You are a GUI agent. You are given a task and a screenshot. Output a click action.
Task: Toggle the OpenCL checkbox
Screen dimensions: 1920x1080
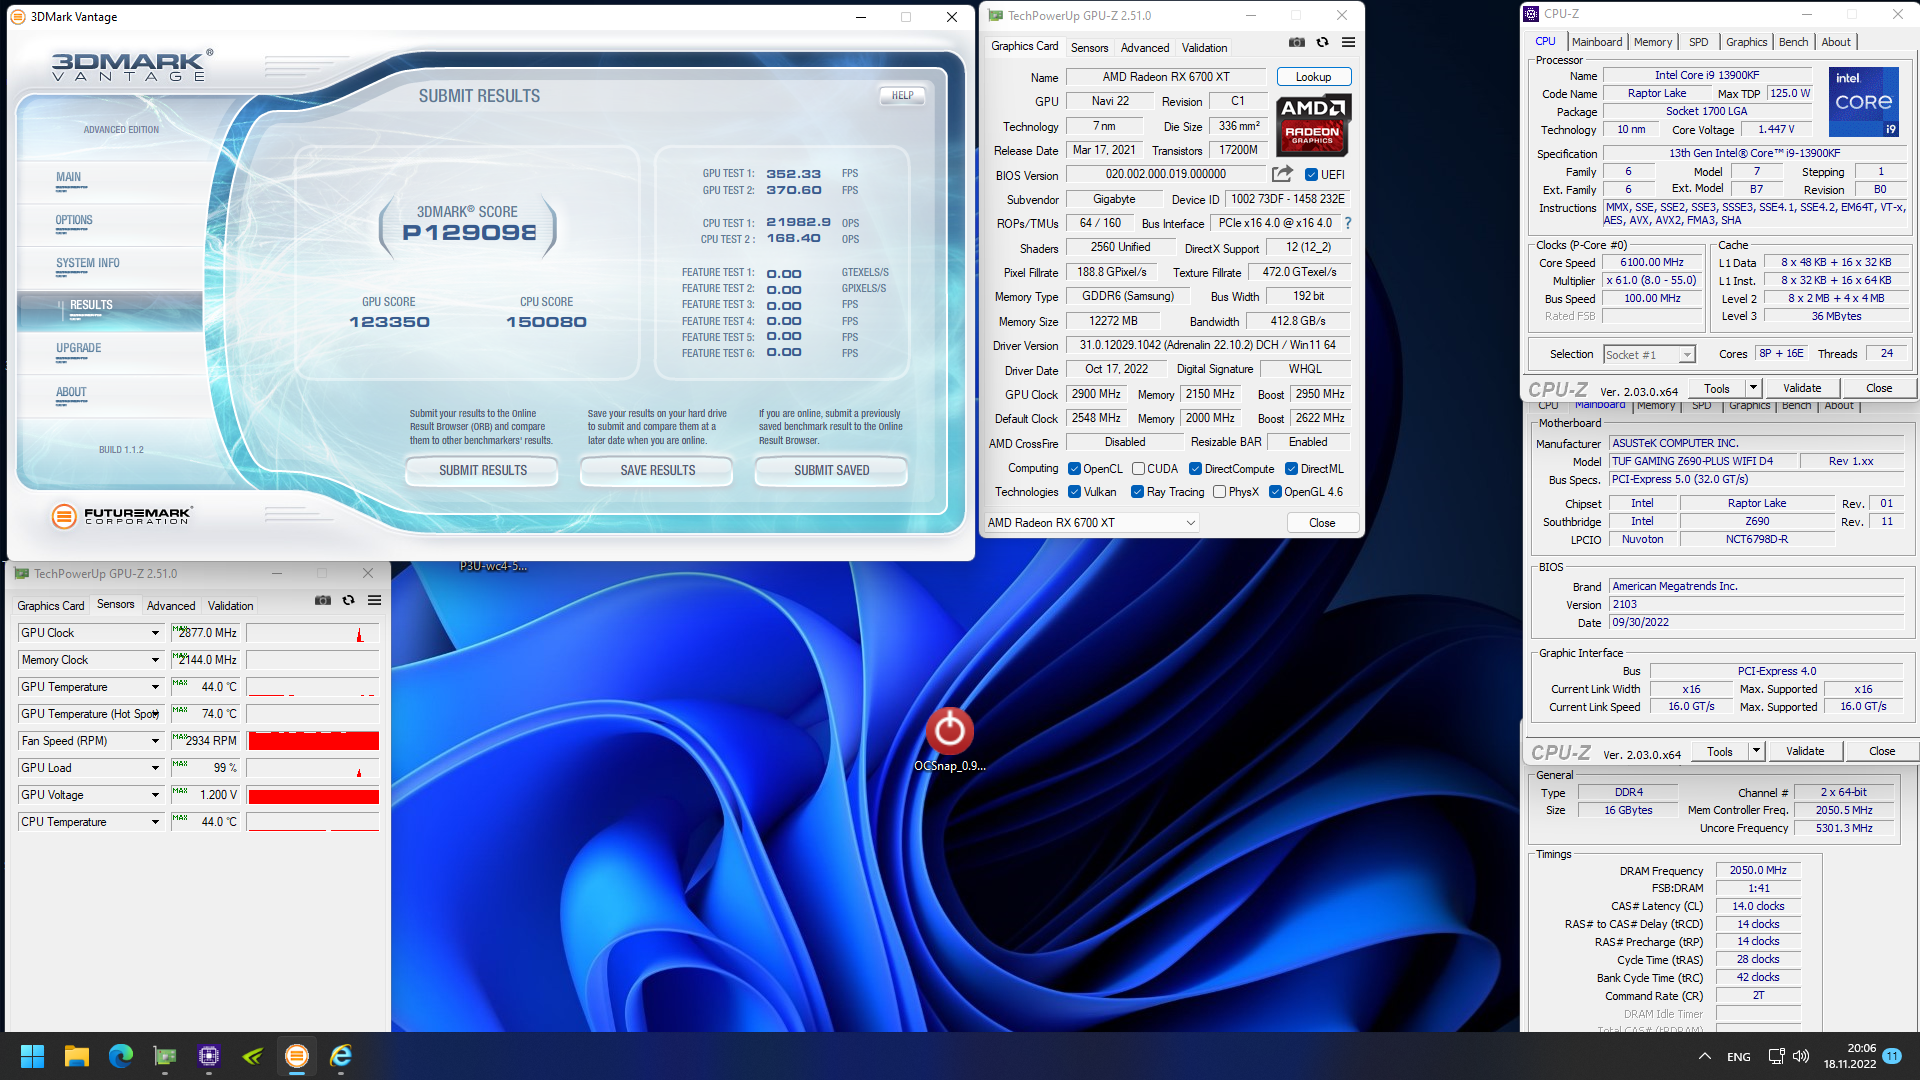(x=1074, y=469)
